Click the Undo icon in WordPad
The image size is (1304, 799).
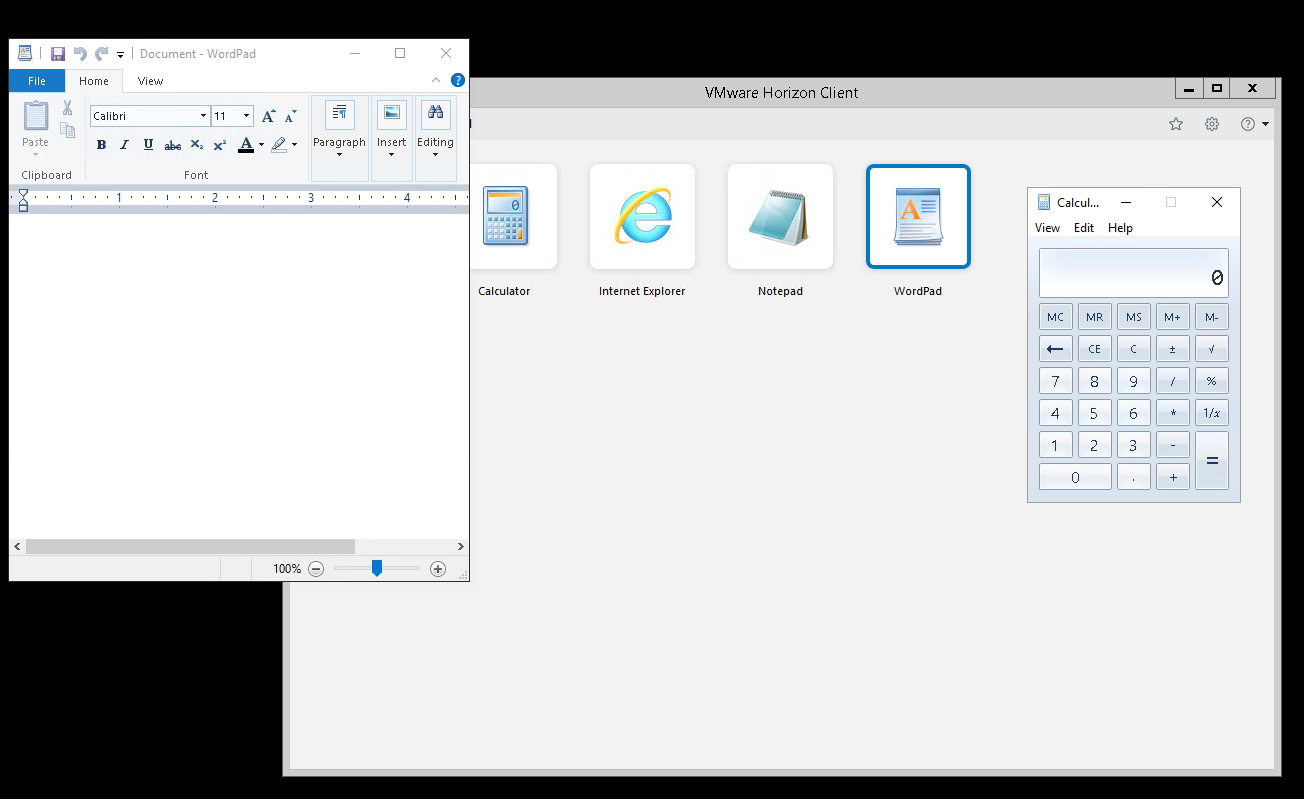(80, 54)
